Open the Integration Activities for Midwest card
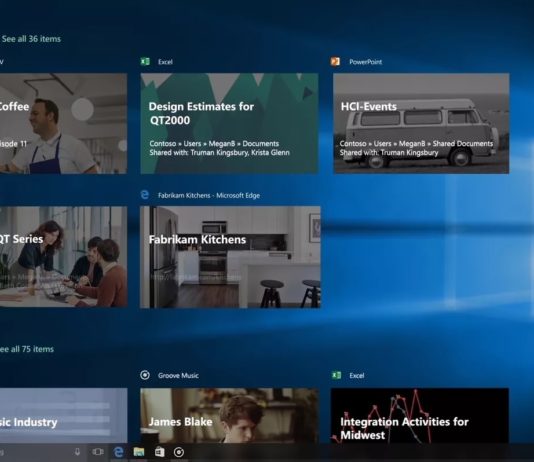This screenshot has width=534, height=462. click(x=420, y=415)
